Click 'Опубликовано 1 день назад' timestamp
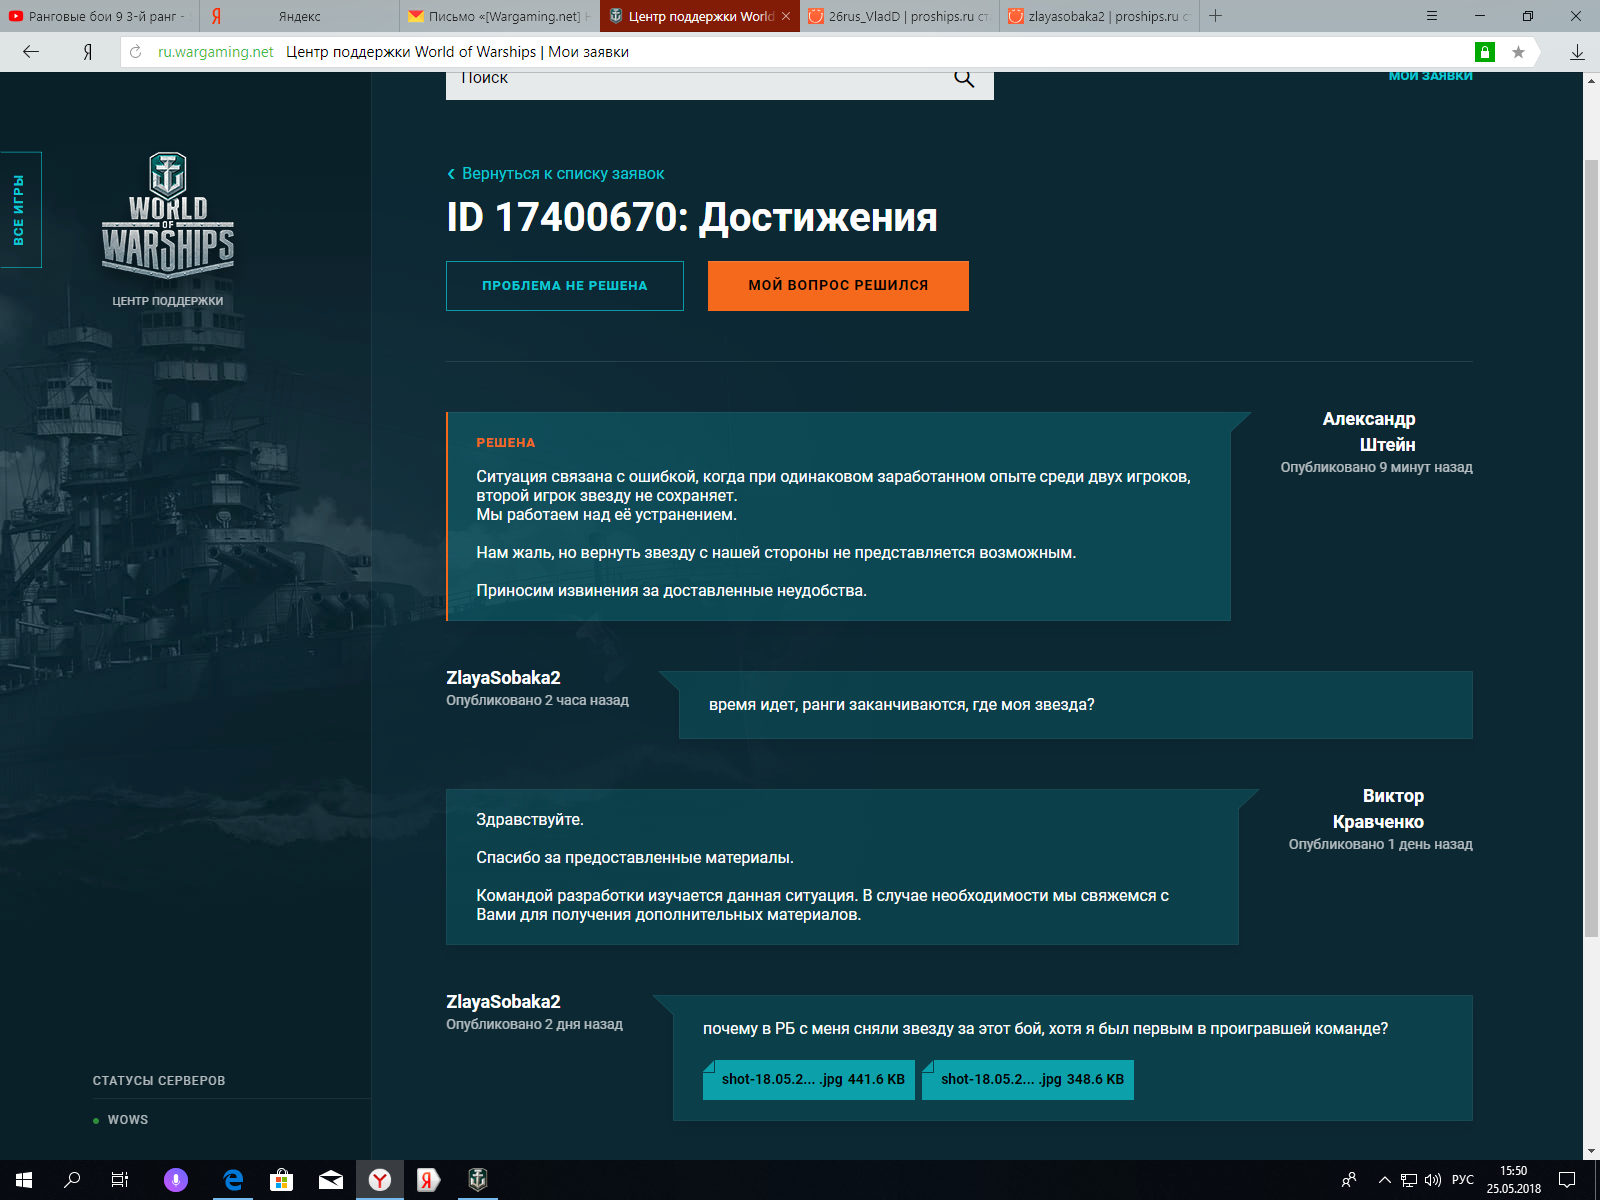Image resolution: width=1600 pixels, height=1200 pixels. tap(1380, 844)
